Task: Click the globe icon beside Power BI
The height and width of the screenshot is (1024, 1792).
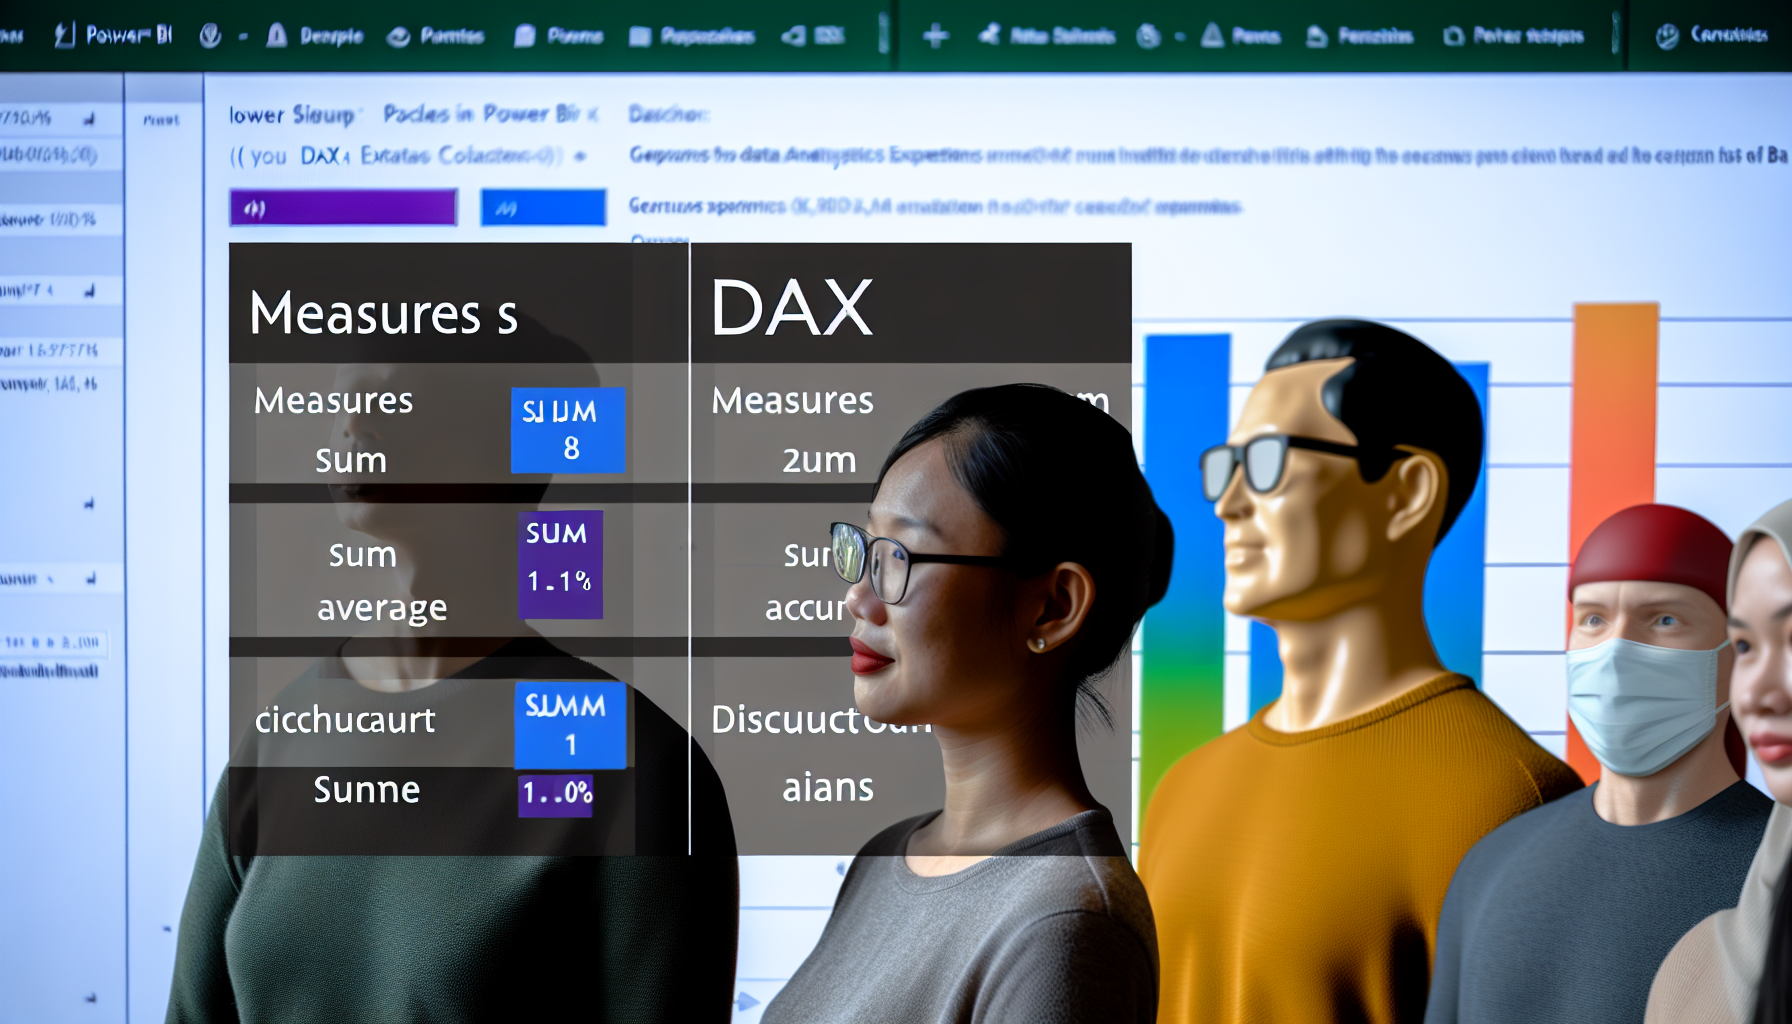Action: coord(210,36)
